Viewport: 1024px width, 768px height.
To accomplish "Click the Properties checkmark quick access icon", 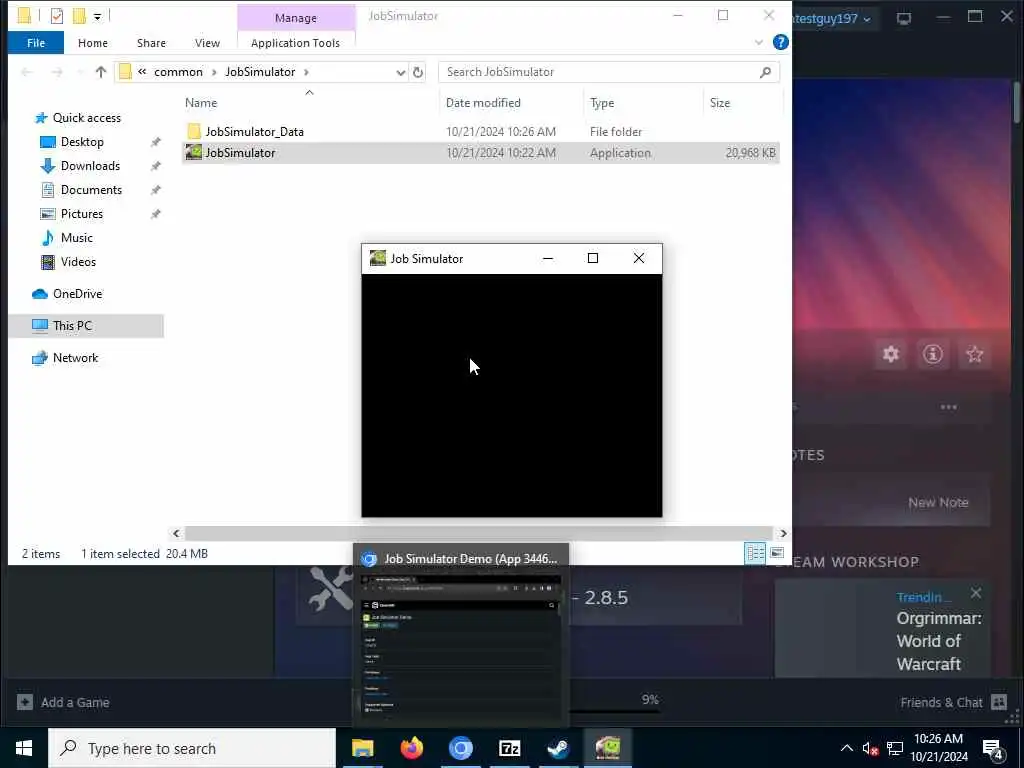I will pyautogui.click(x=57, y=16).
